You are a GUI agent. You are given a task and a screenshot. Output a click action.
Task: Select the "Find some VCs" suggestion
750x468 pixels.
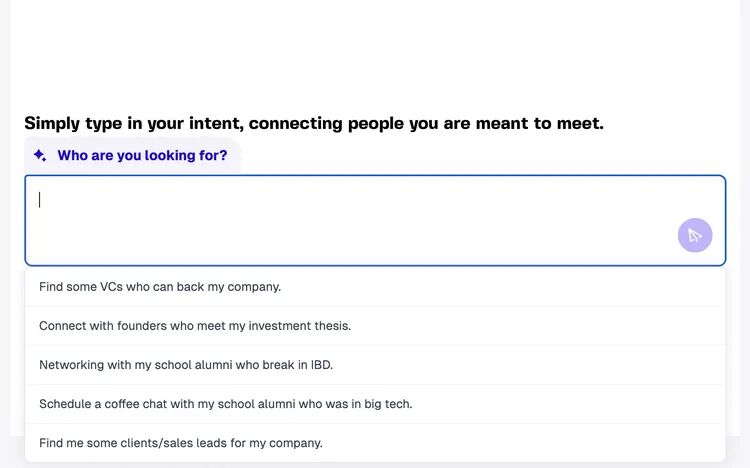(x=160, y=287)
